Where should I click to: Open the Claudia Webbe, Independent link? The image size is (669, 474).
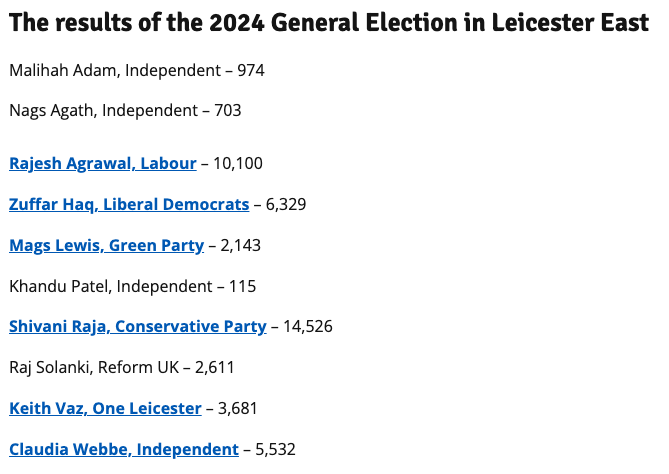click(124, 450)
